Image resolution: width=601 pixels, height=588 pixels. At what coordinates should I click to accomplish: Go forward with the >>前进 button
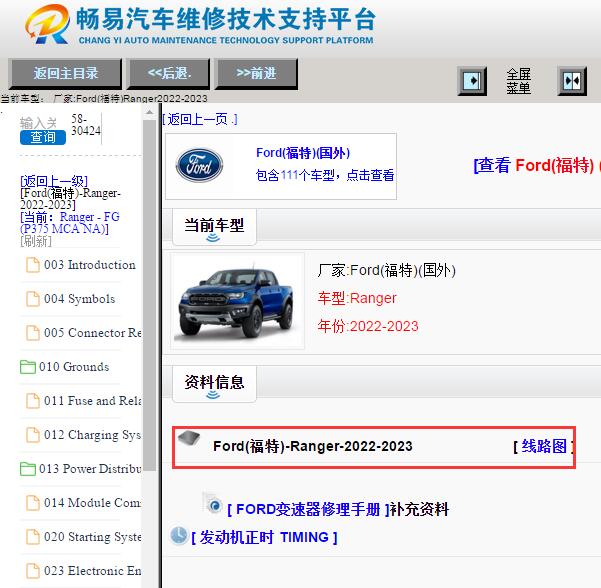[x=256, y=73]
